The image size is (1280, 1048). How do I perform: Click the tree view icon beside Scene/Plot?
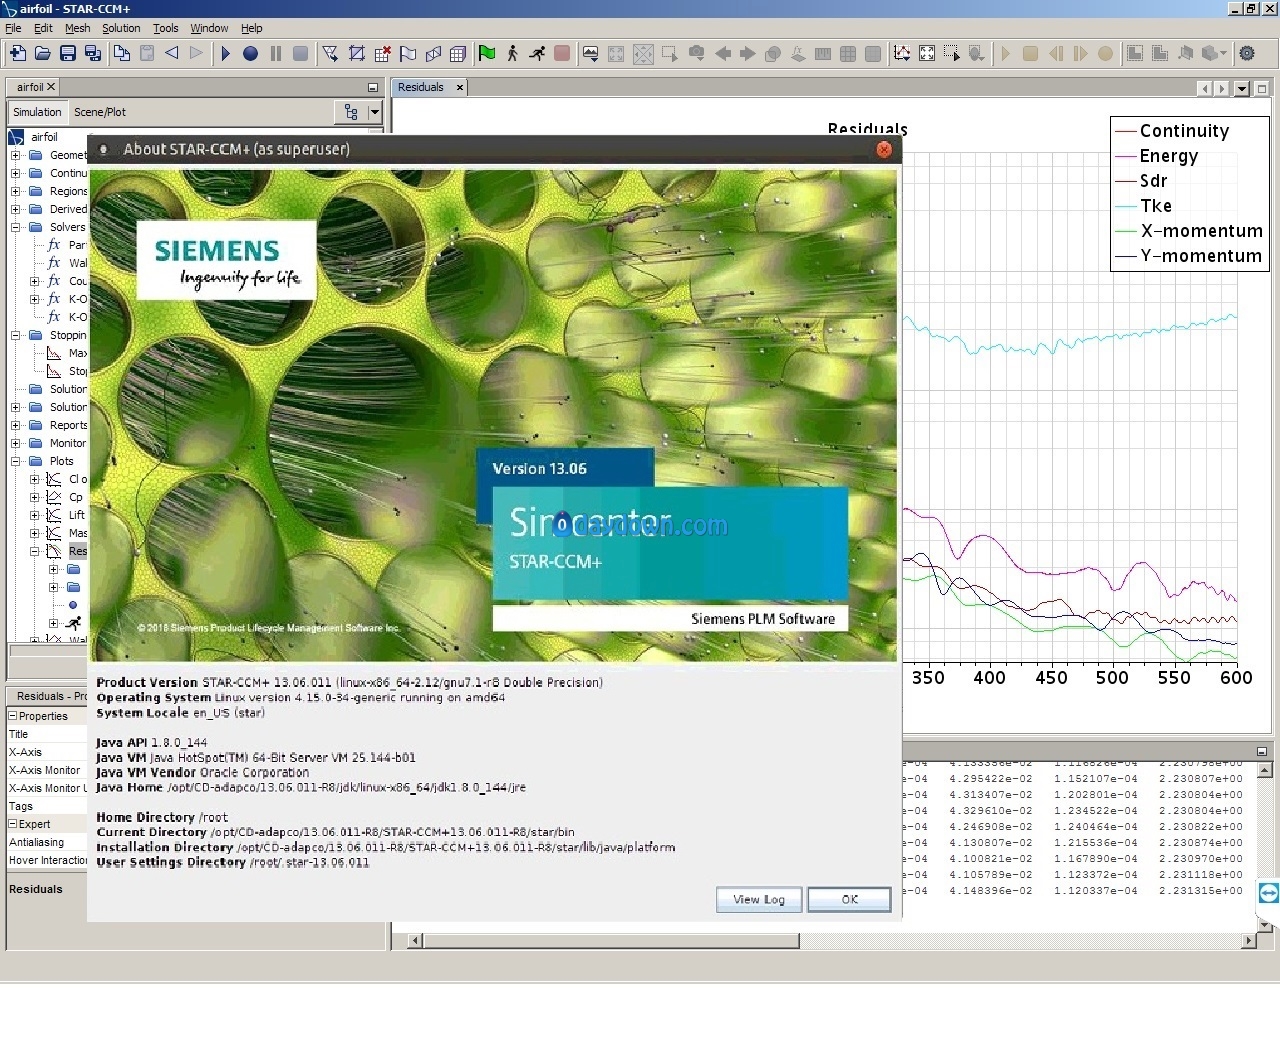tap(351, 112)
